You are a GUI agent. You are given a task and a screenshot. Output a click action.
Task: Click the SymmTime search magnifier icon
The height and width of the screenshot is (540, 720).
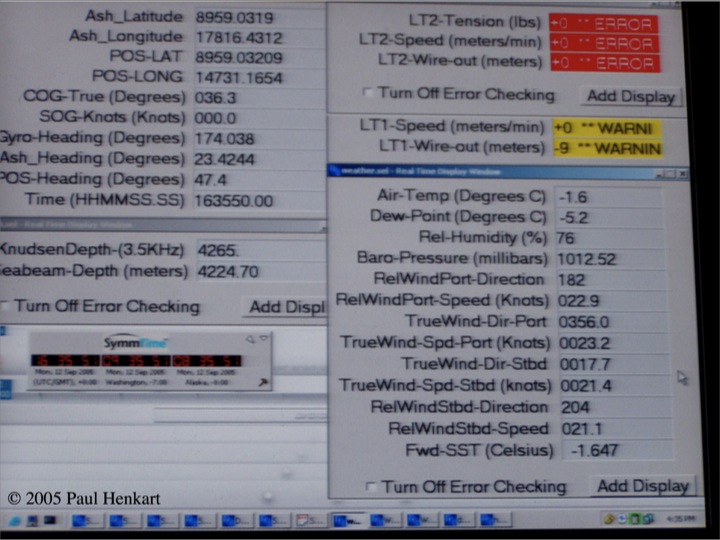coord(250,339)
